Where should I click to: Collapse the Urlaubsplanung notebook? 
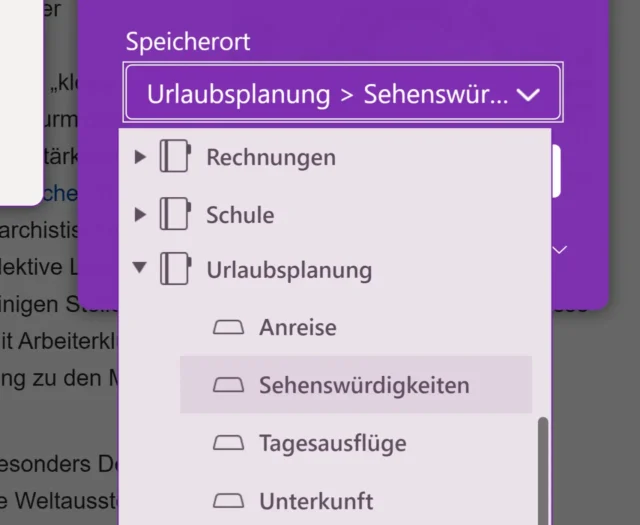[140, 269]
